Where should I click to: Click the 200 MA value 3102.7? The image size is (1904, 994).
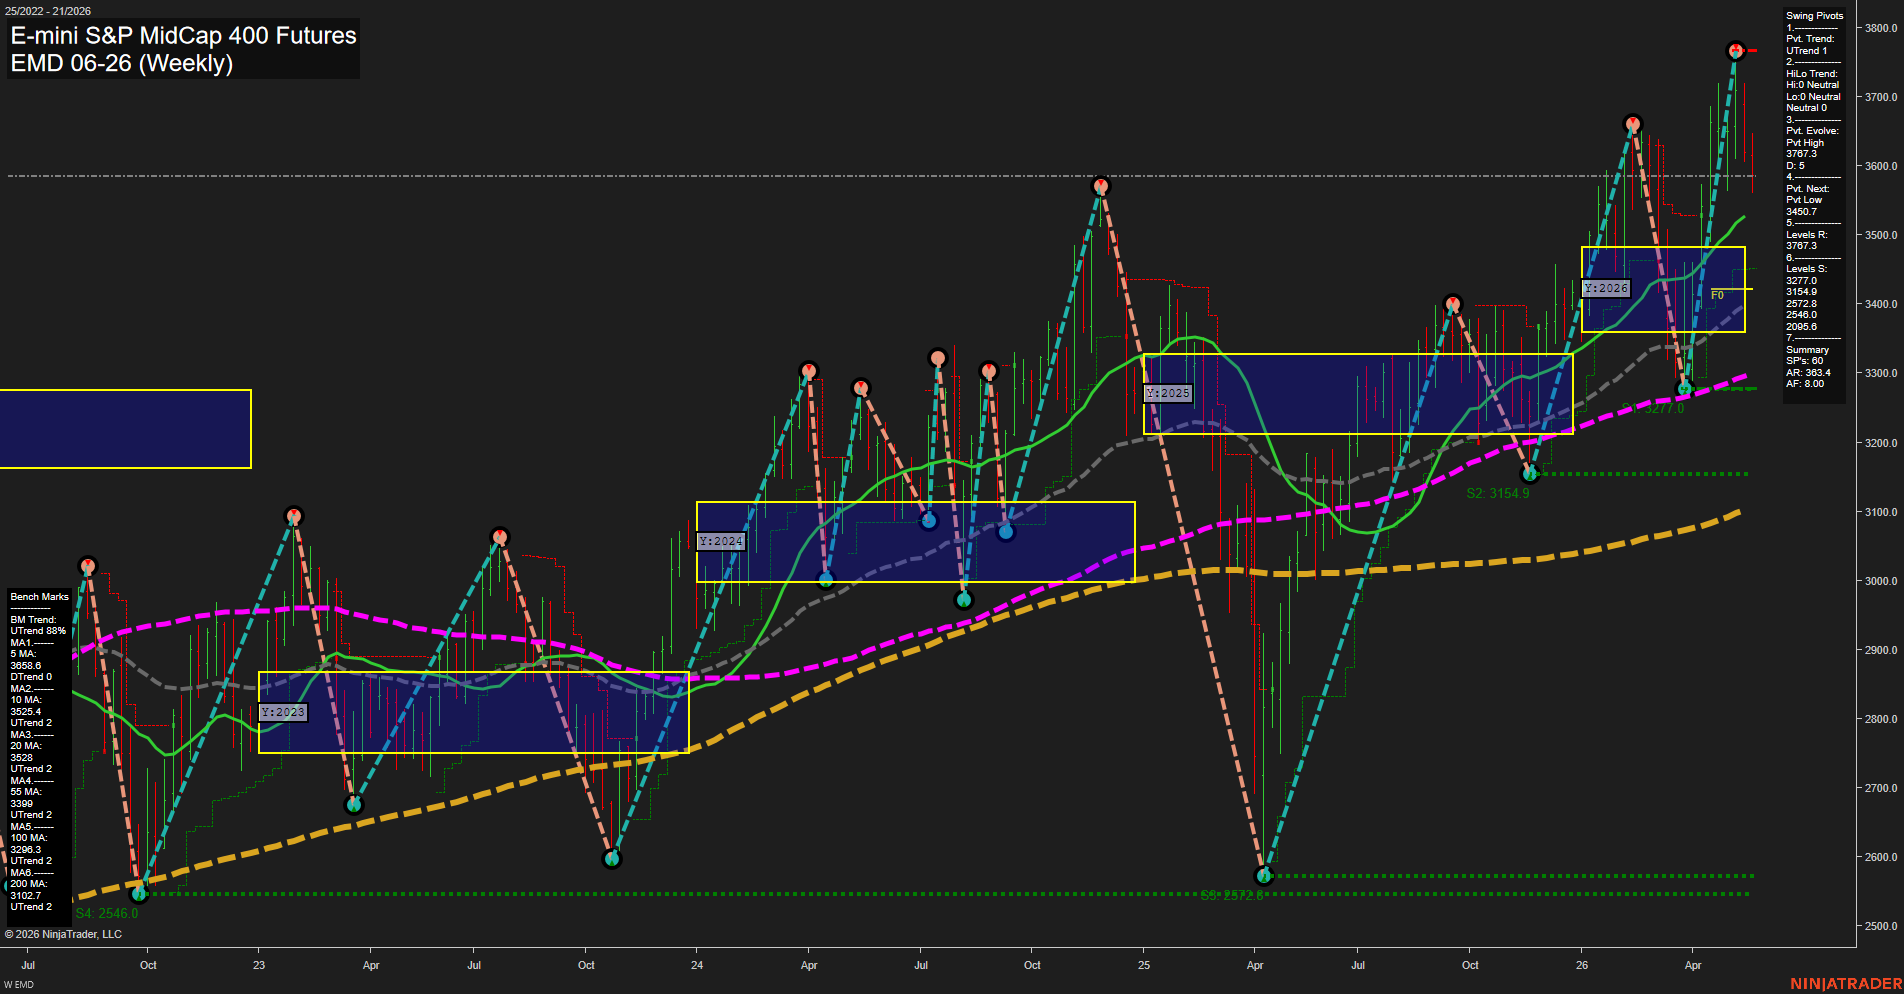pos(26,896)
